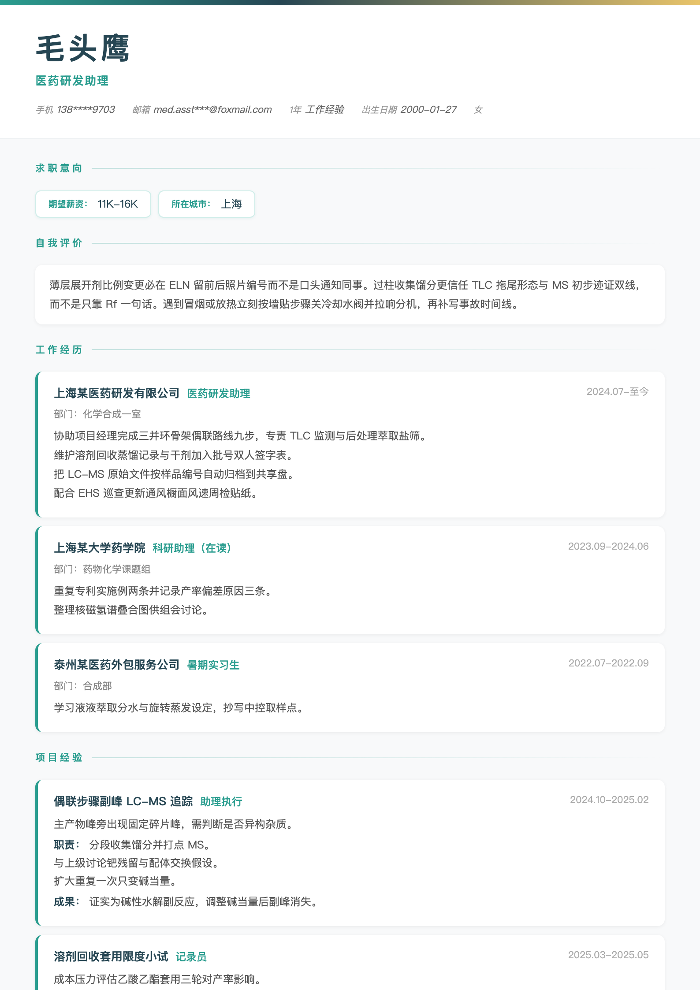Click the 求职意向 section heading
This screenshot has height=990, width=700.
59,168
